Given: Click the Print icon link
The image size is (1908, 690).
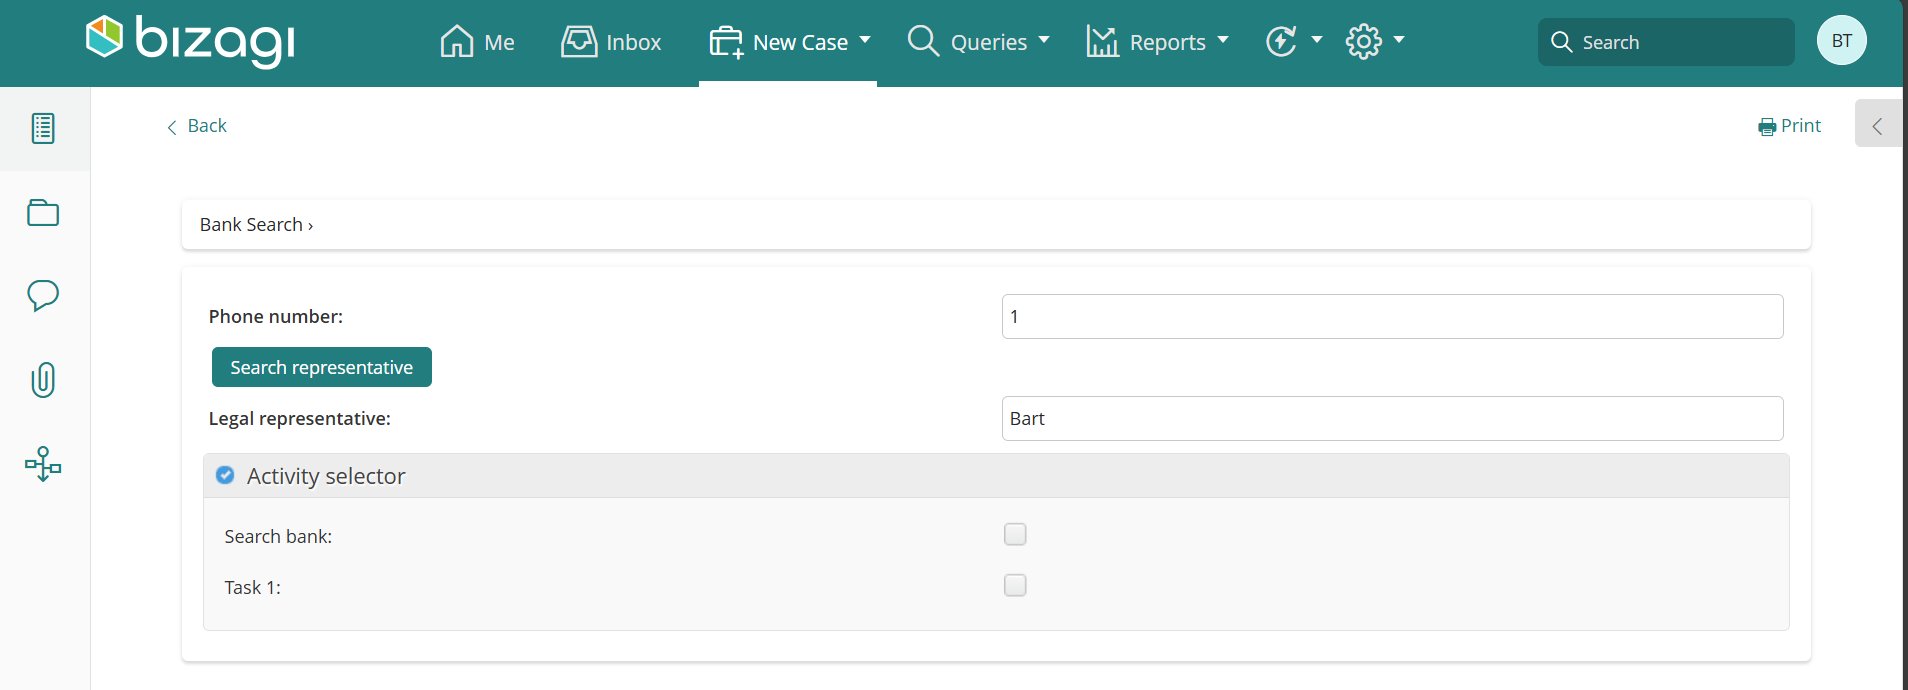Looking at the screenshot, I should click(1789, 126).
